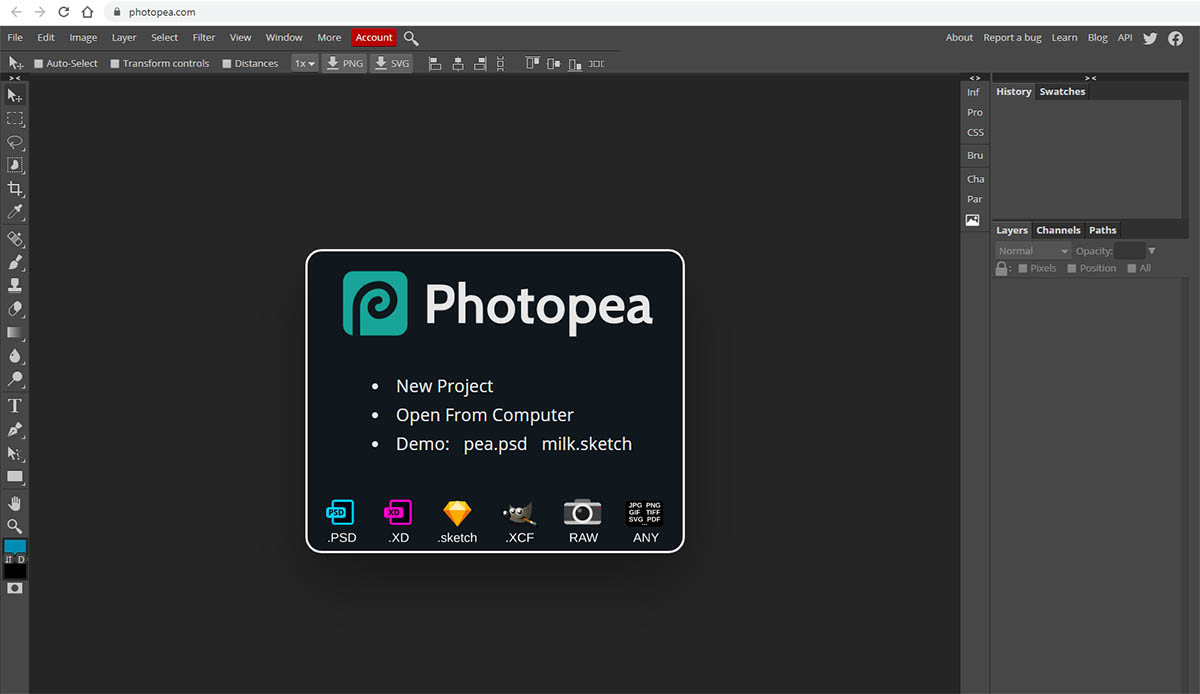The height and width of the screenshot is (694, 1200).
Task: Click the Opacity value field
Action: [1129, 251]
